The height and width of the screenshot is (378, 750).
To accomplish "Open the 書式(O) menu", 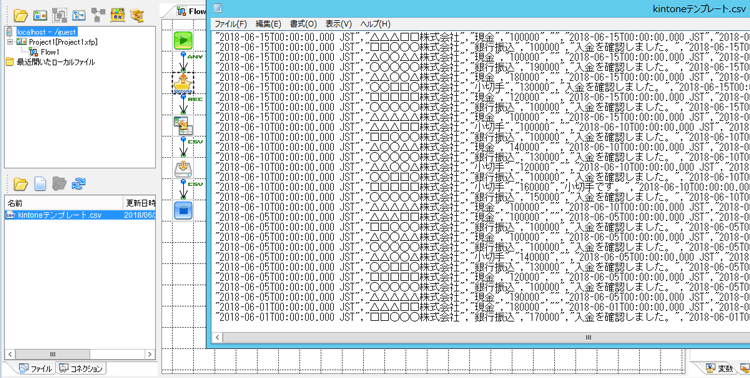I will [x=303, y=24].
